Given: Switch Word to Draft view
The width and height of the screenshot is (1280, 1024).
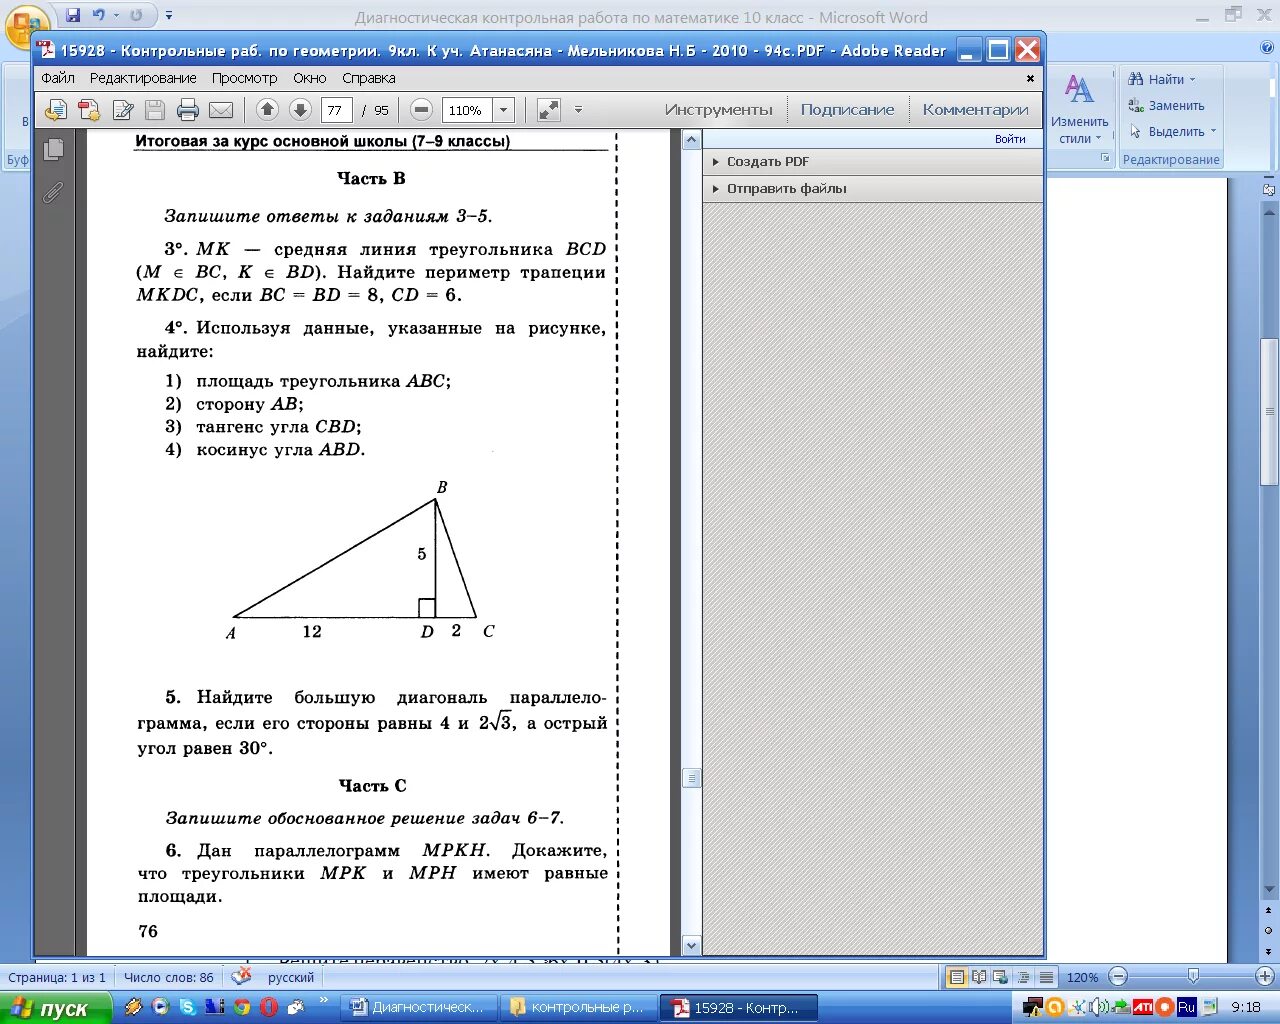Looking at the screenshot, I should click(1046, 977).
